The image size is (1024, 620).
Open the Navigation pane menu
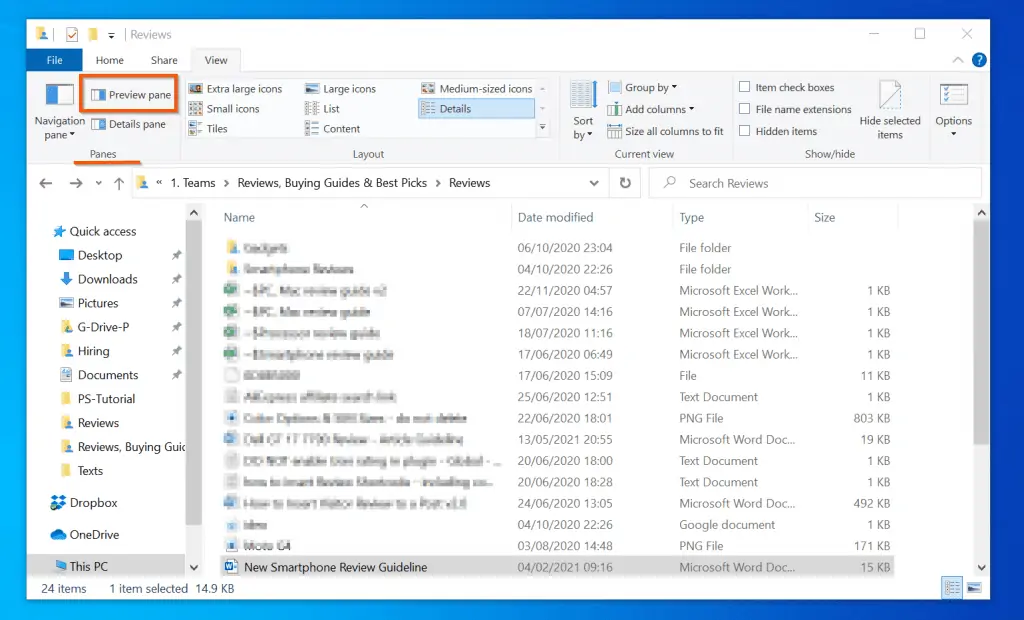tap(59, 110)
